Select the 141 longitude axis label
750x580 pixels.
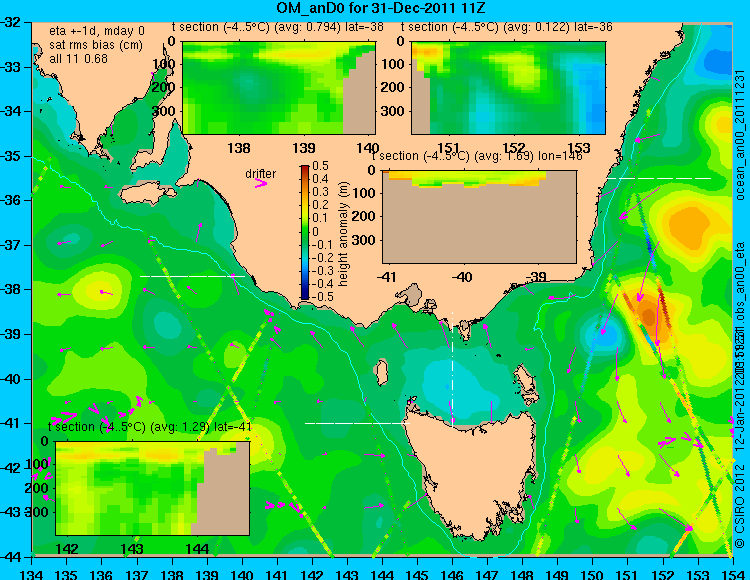pyautogui.click(x=277, y=574)
